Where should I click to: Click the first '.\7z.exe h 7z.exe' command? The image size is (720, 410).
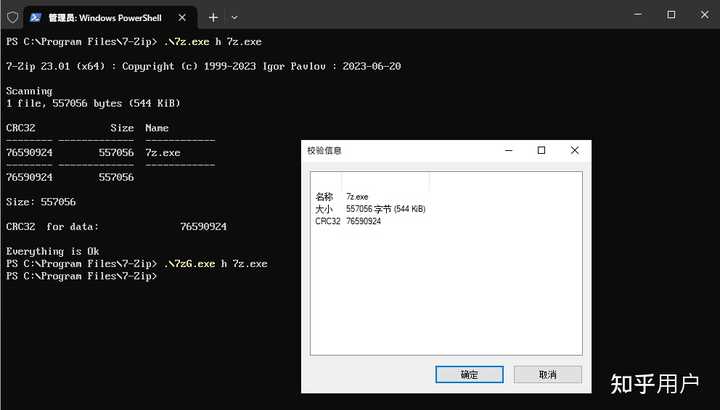tap(213, 42)
